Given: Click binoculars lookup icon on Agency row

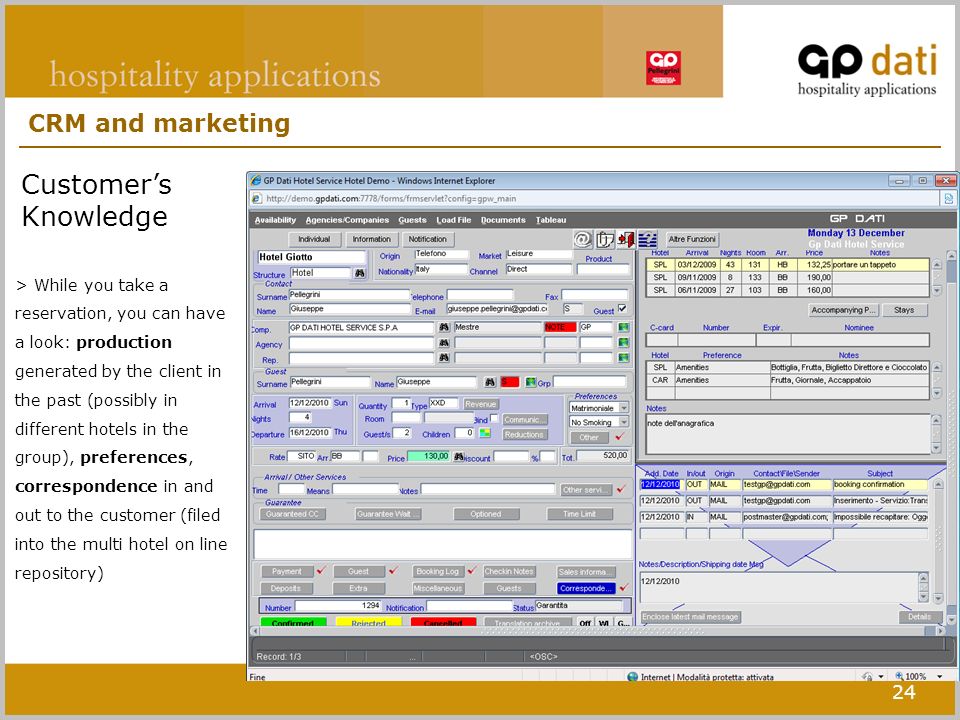Looking at the screenshot, I should click(444, 343).
